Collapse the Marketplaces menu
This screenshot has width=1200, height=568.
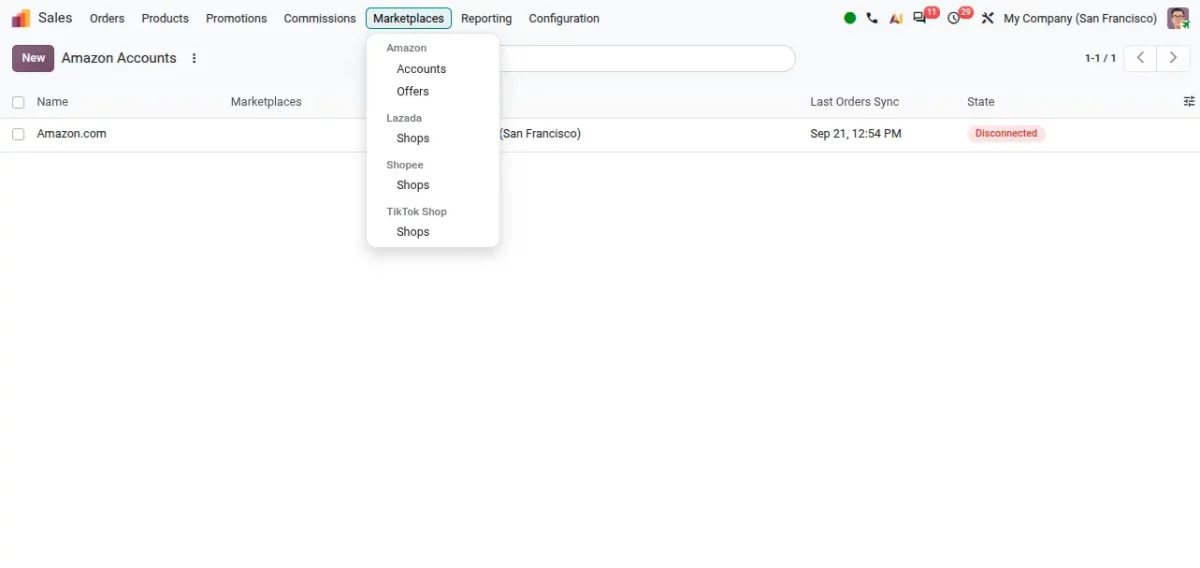[408, 18]
